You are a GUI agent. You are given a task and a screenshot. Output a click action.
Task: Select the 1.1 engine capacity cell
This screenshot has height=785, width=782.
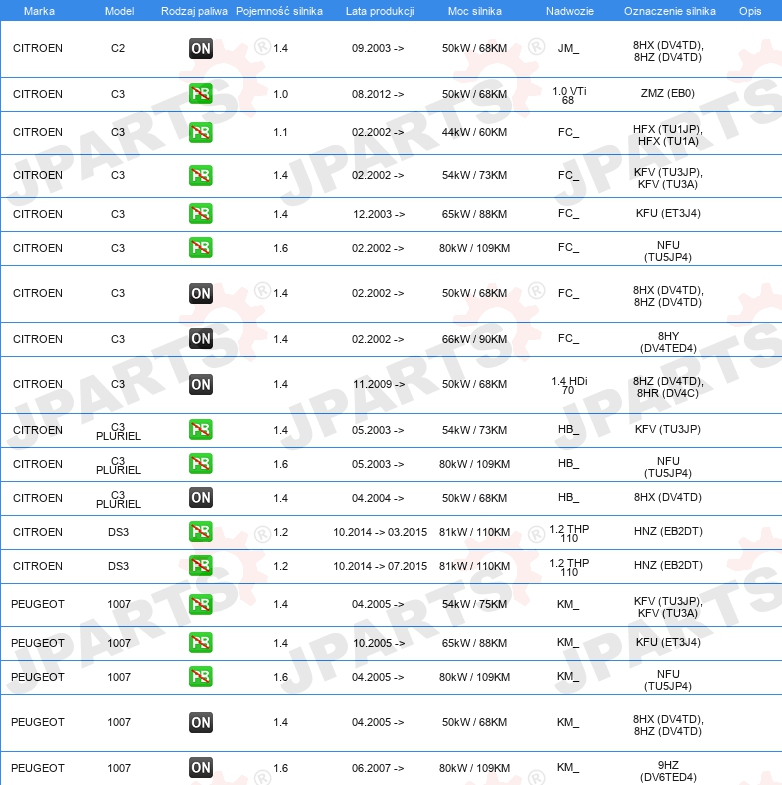pos(280,132)
